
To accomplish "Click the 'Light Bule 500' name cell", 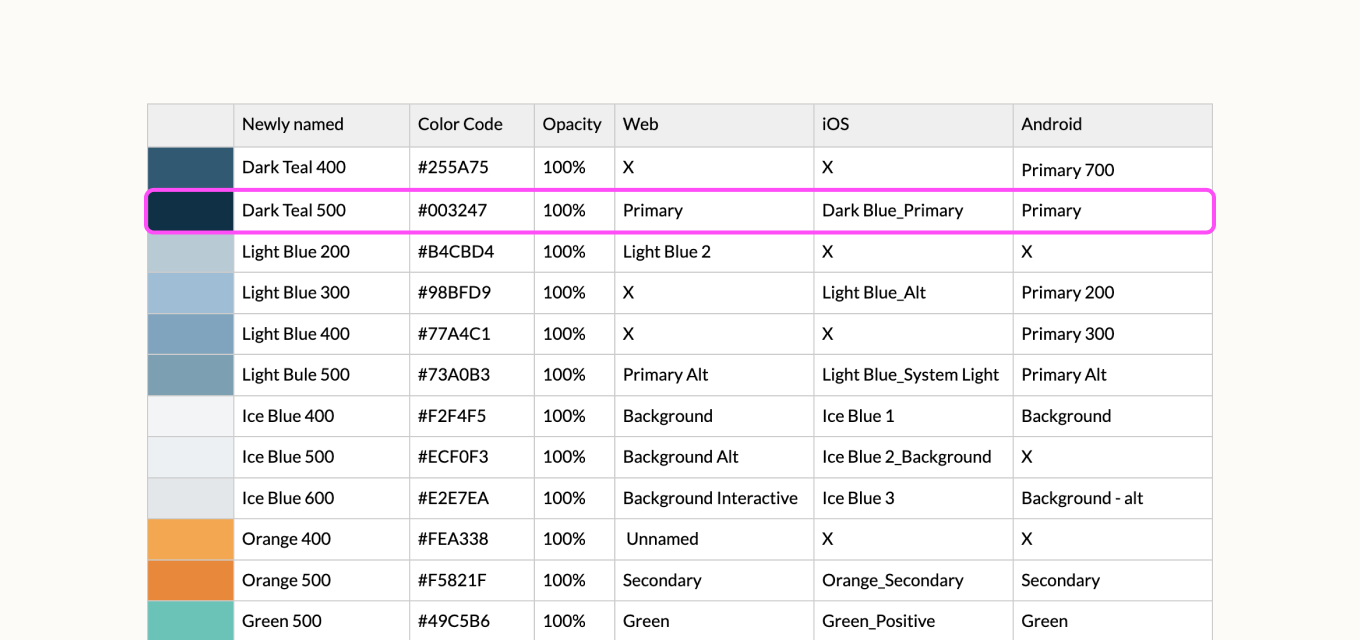I will coord(296,375).
